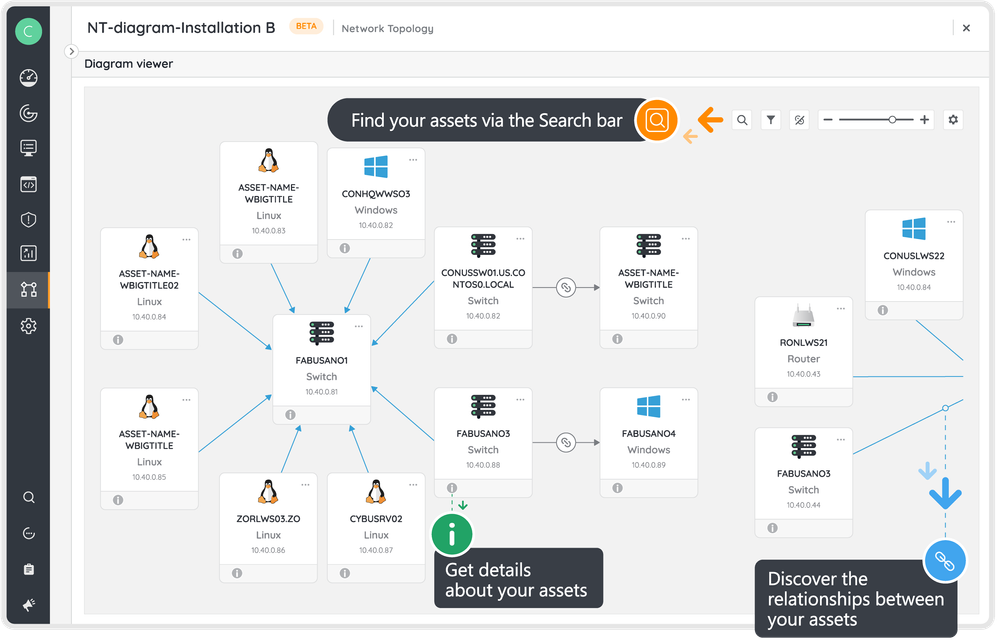
Task: Toggle link icon after CONUSSW01 switch
Action: (x=565, y=287)
